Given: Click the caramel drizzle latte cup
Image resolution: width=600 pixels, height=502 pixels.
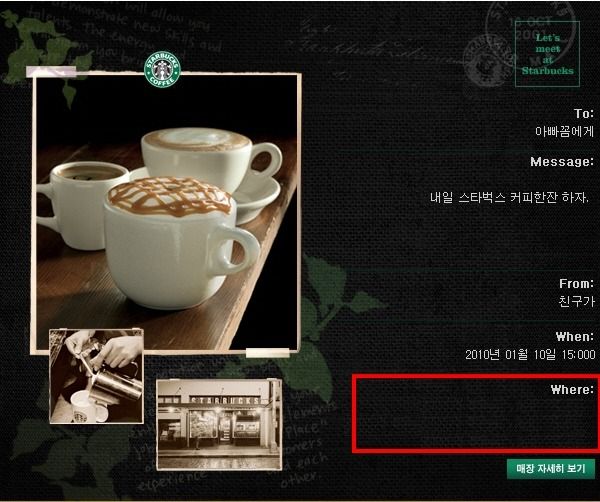Looking at the screenshot, I should coord(180,243).
